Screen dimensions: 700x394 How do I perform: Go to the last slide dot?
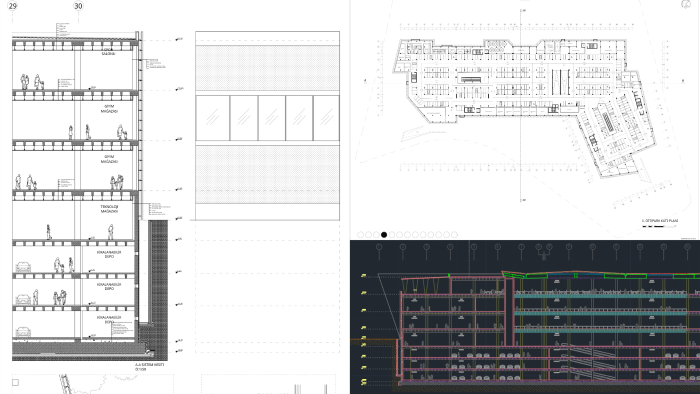point(454,235)
